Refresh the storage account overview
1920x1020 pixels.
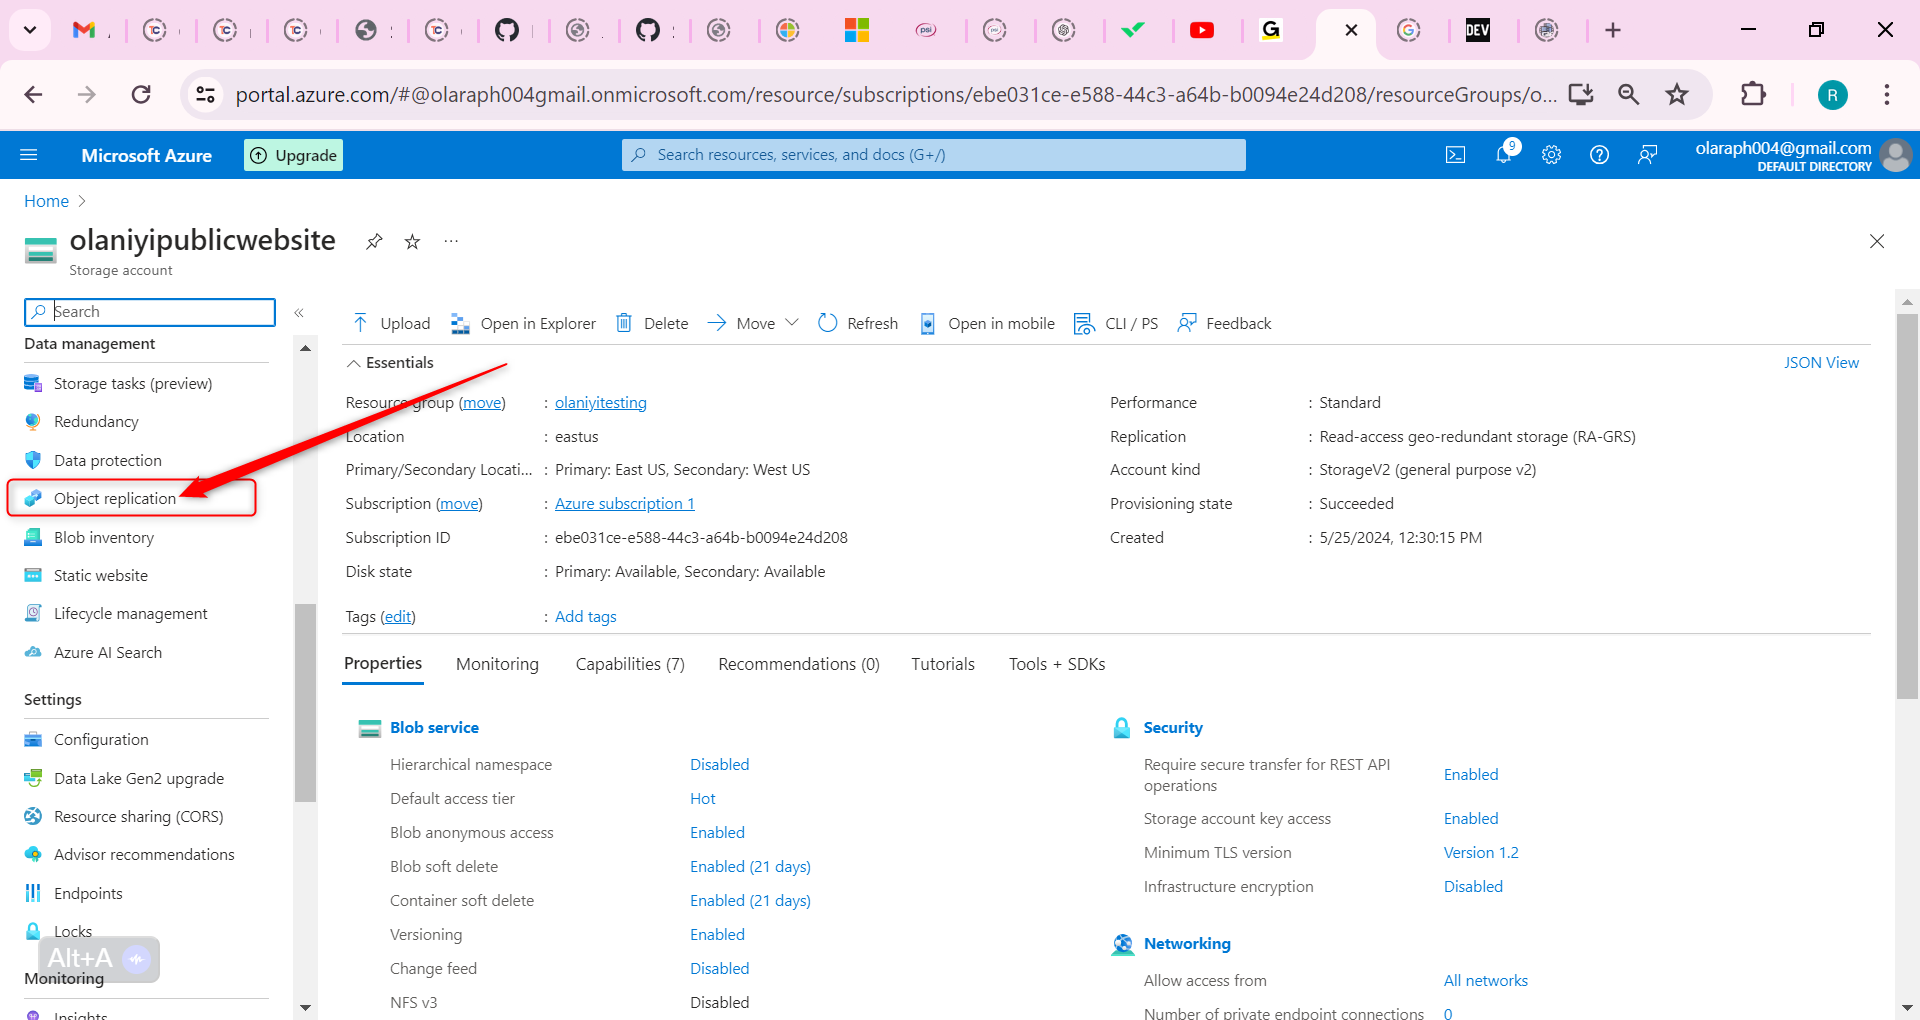[x=858, y=323]
